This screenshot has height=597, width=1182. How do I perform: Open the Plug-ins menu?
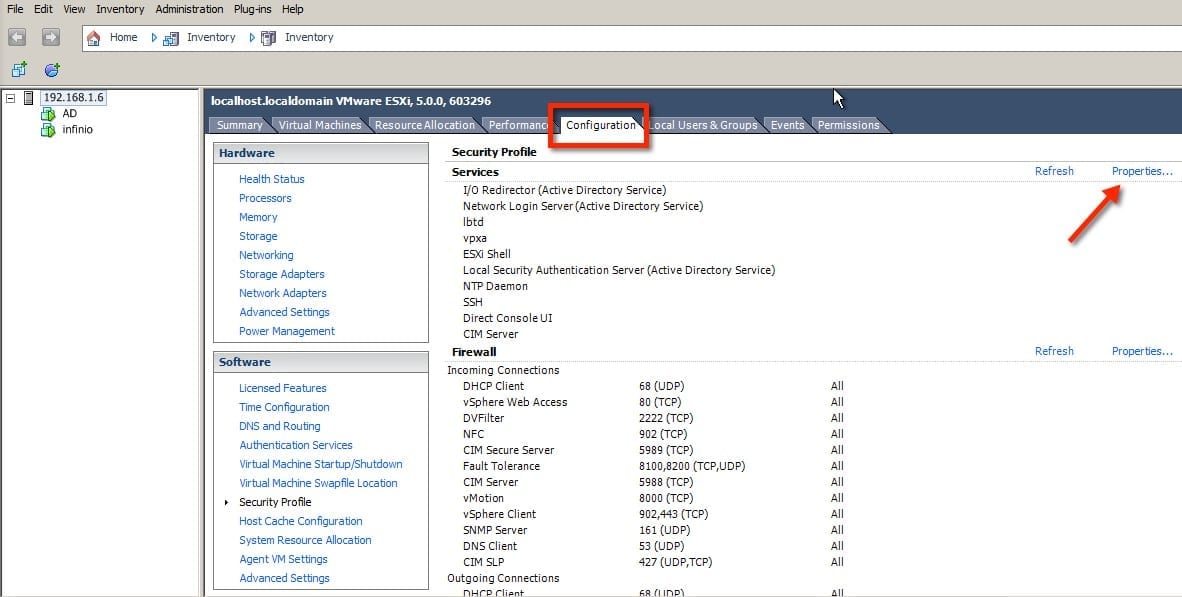coord(253,9)
